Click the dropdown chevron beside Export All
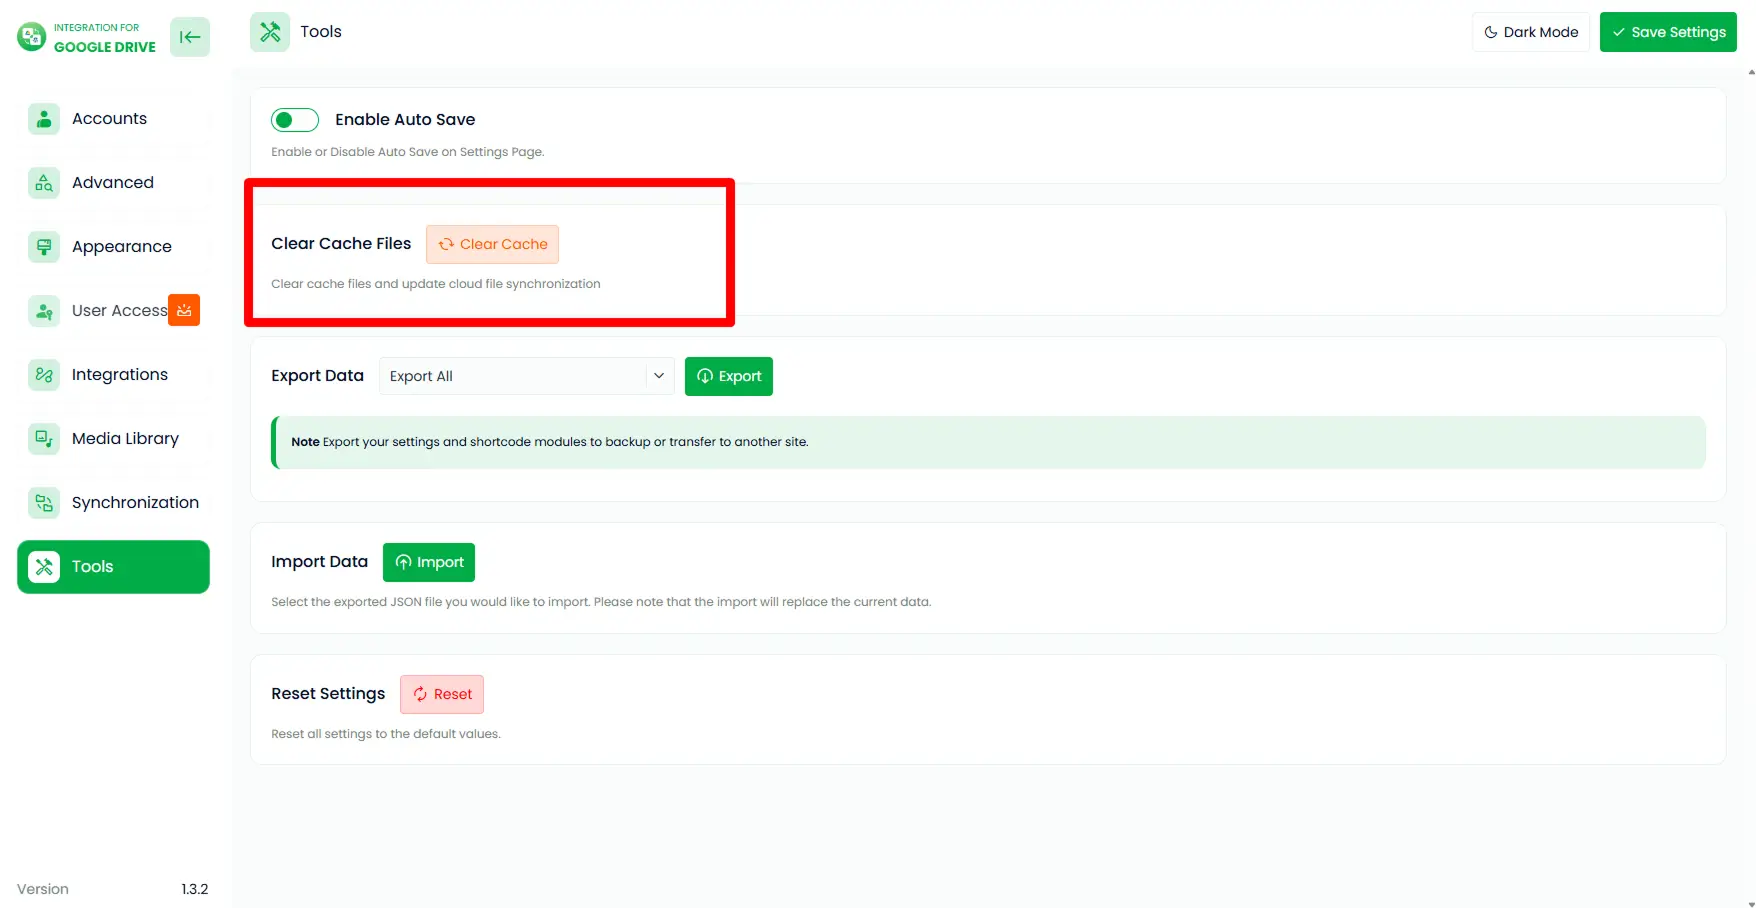1756x908 pixels. (x=659, y=376)
